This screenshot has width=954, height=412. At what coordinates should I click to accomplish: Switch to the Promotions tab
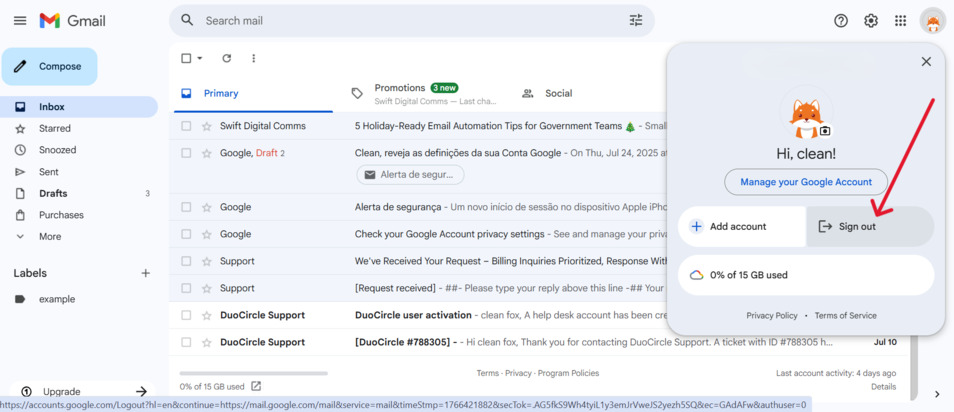coord(425,94)
